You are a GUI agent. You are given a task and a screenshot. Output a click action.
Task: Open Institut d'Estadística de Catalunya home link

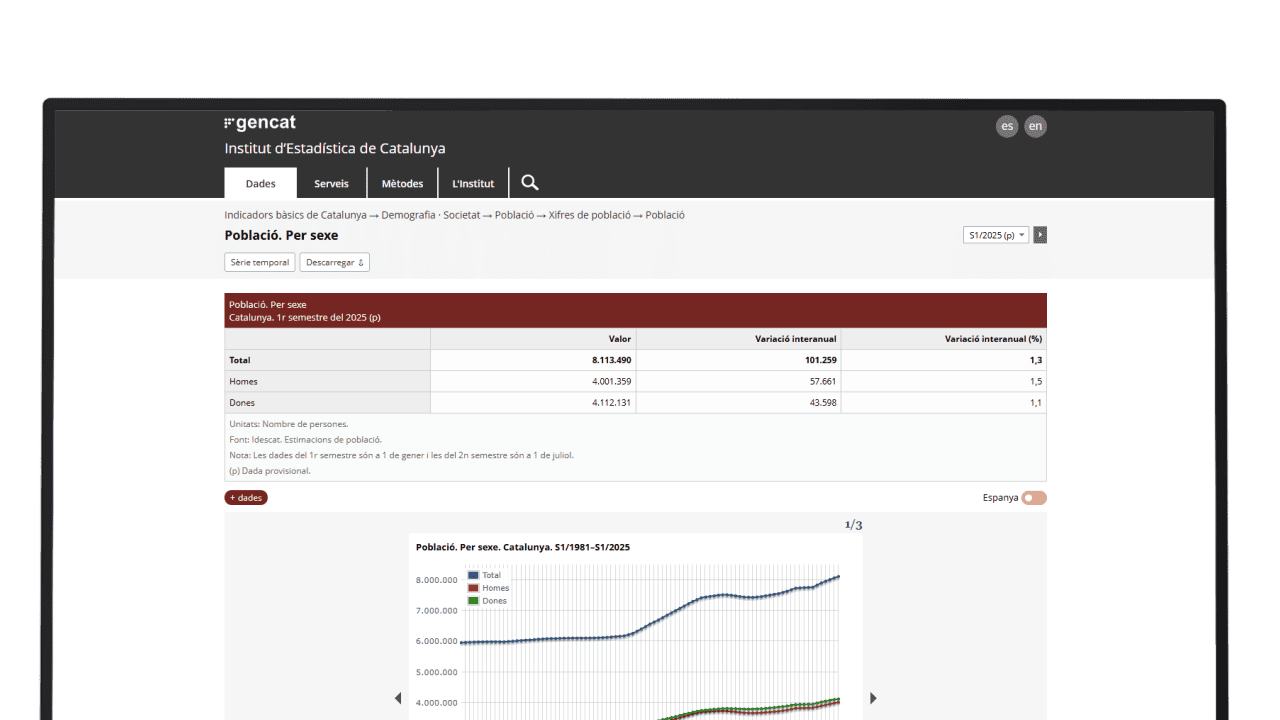pos(335,149)
